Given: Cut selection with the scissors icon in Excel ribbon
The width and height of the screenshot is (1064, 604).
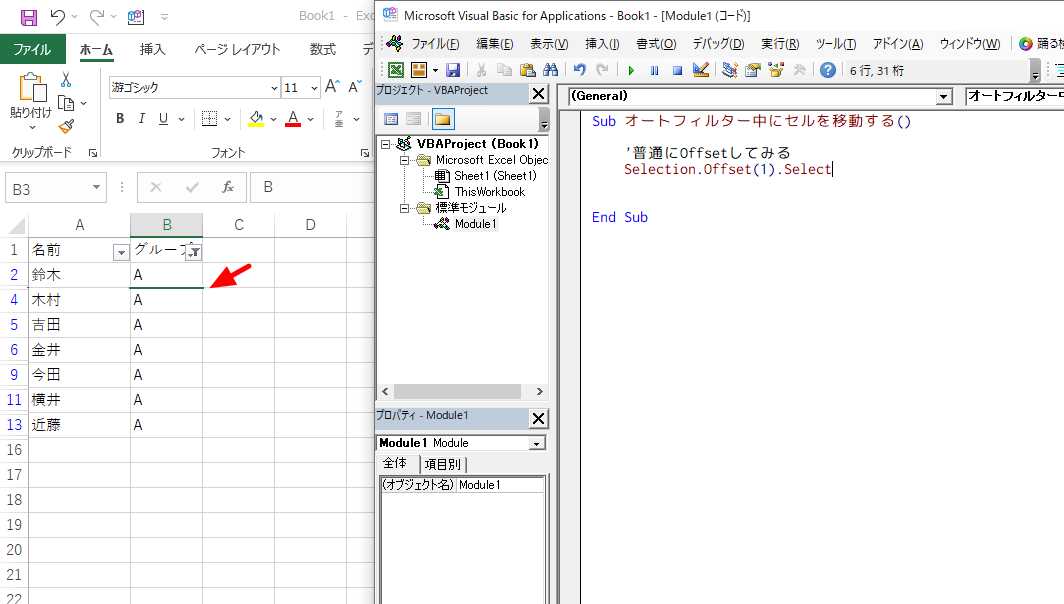Looking at the screenshot, I should coord(66,80).
